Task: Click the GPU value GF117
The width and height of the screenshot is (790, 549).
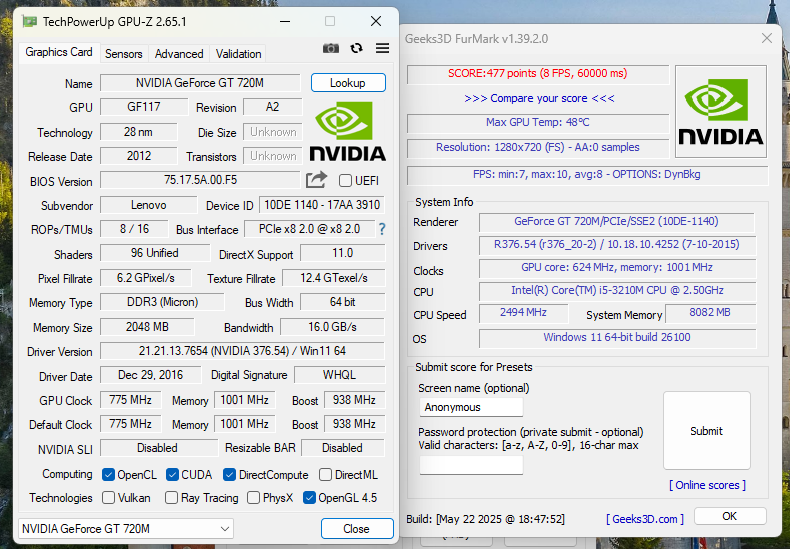Action: 144,107
